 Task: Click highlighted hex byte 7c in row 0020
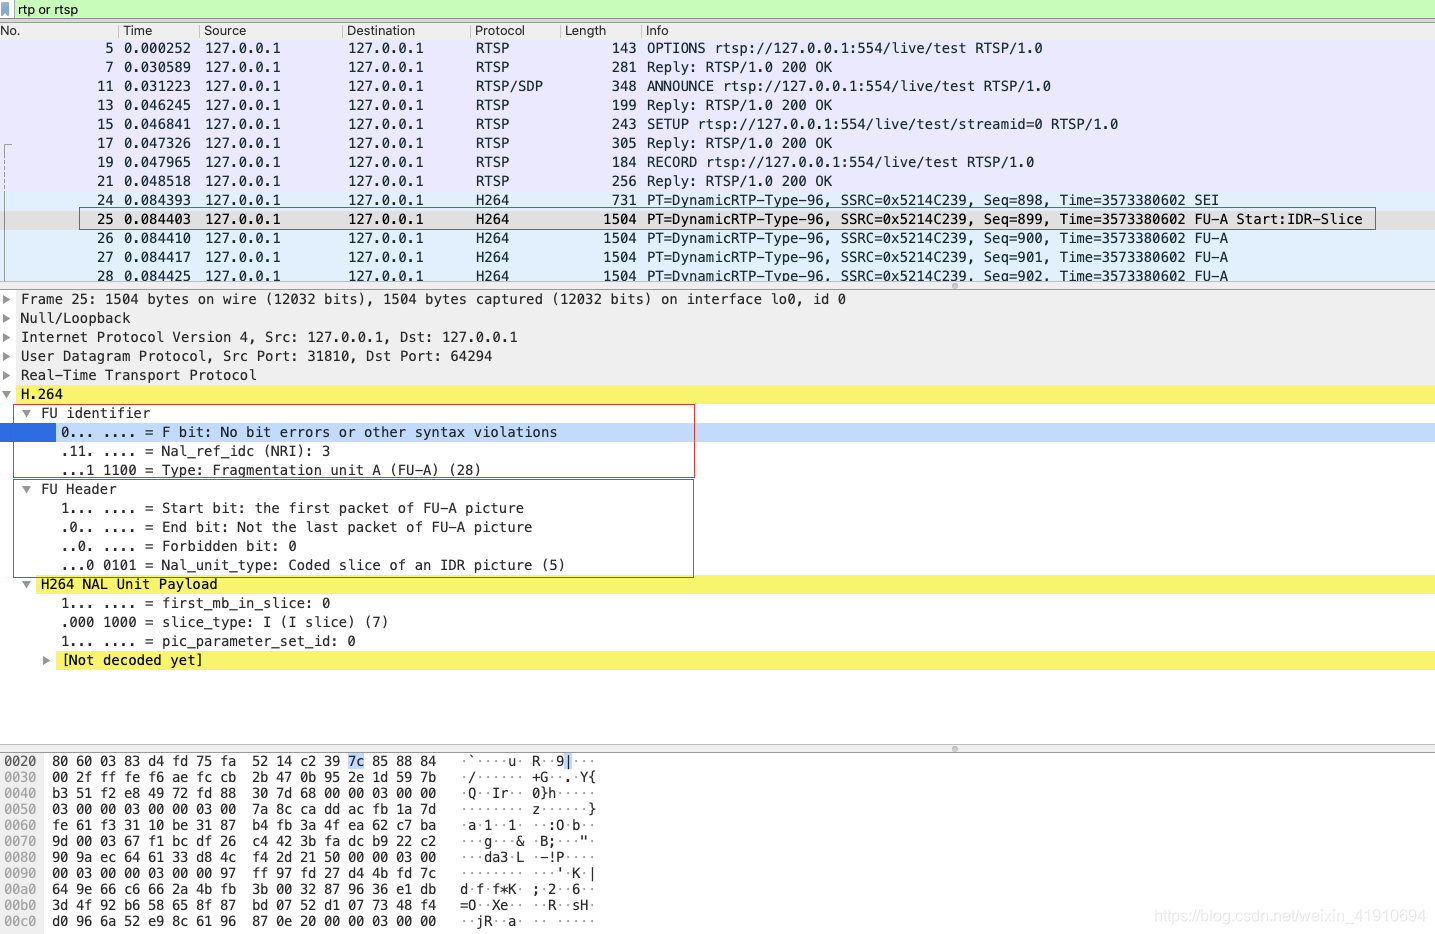point(356,761)
